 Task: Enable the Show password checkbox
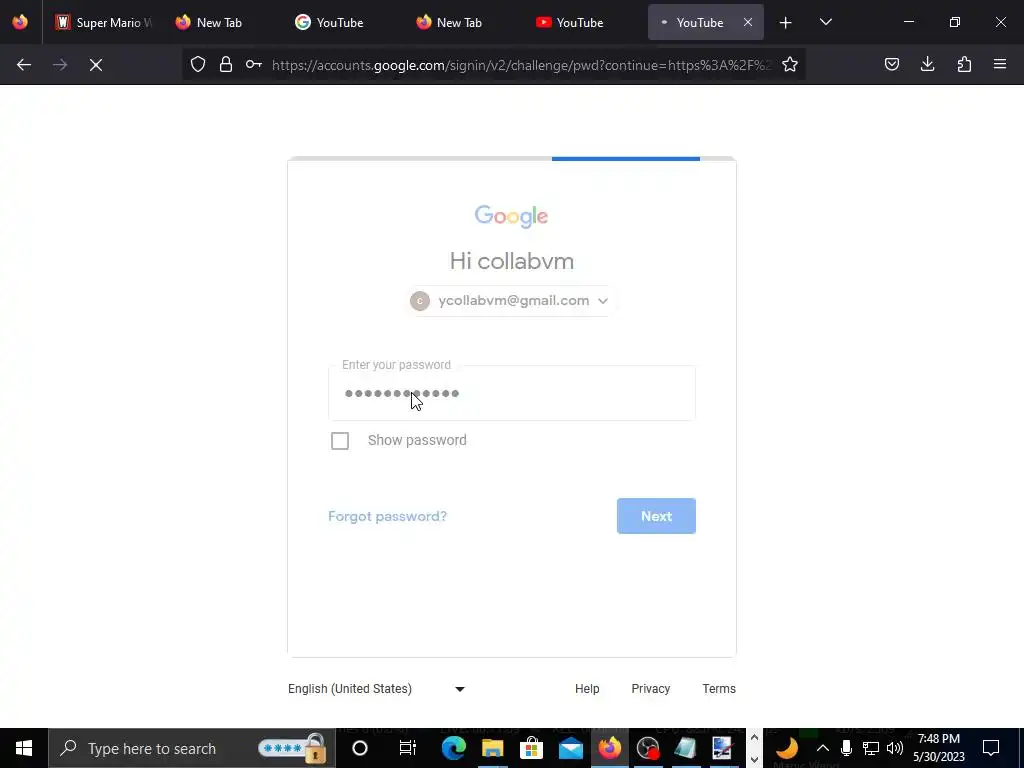(340, 441)
